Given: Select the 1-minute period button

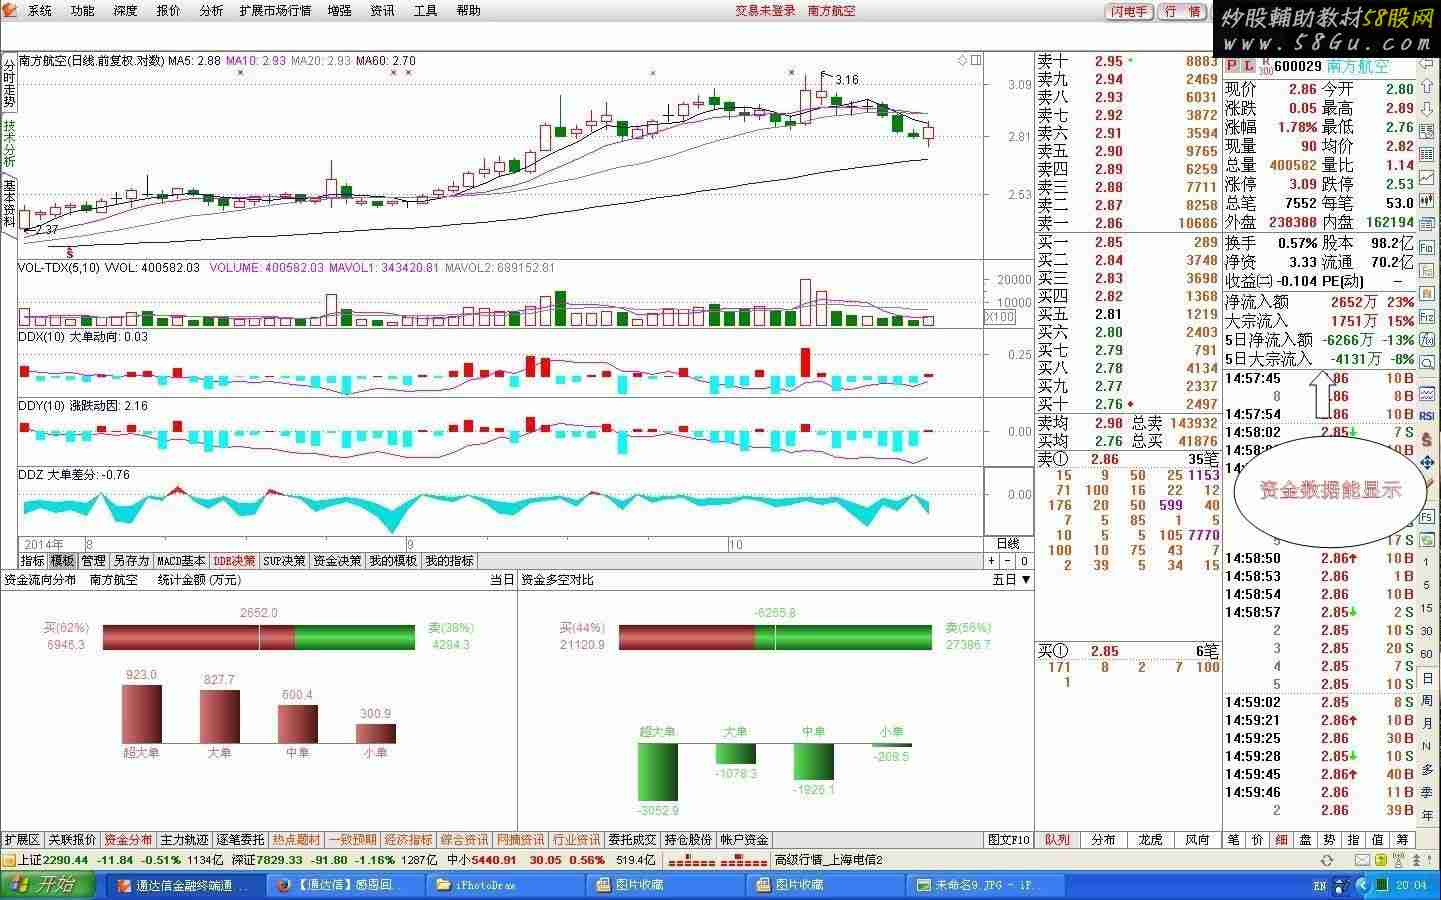Looking at the screenshot, I should [x=1428, y=562].
